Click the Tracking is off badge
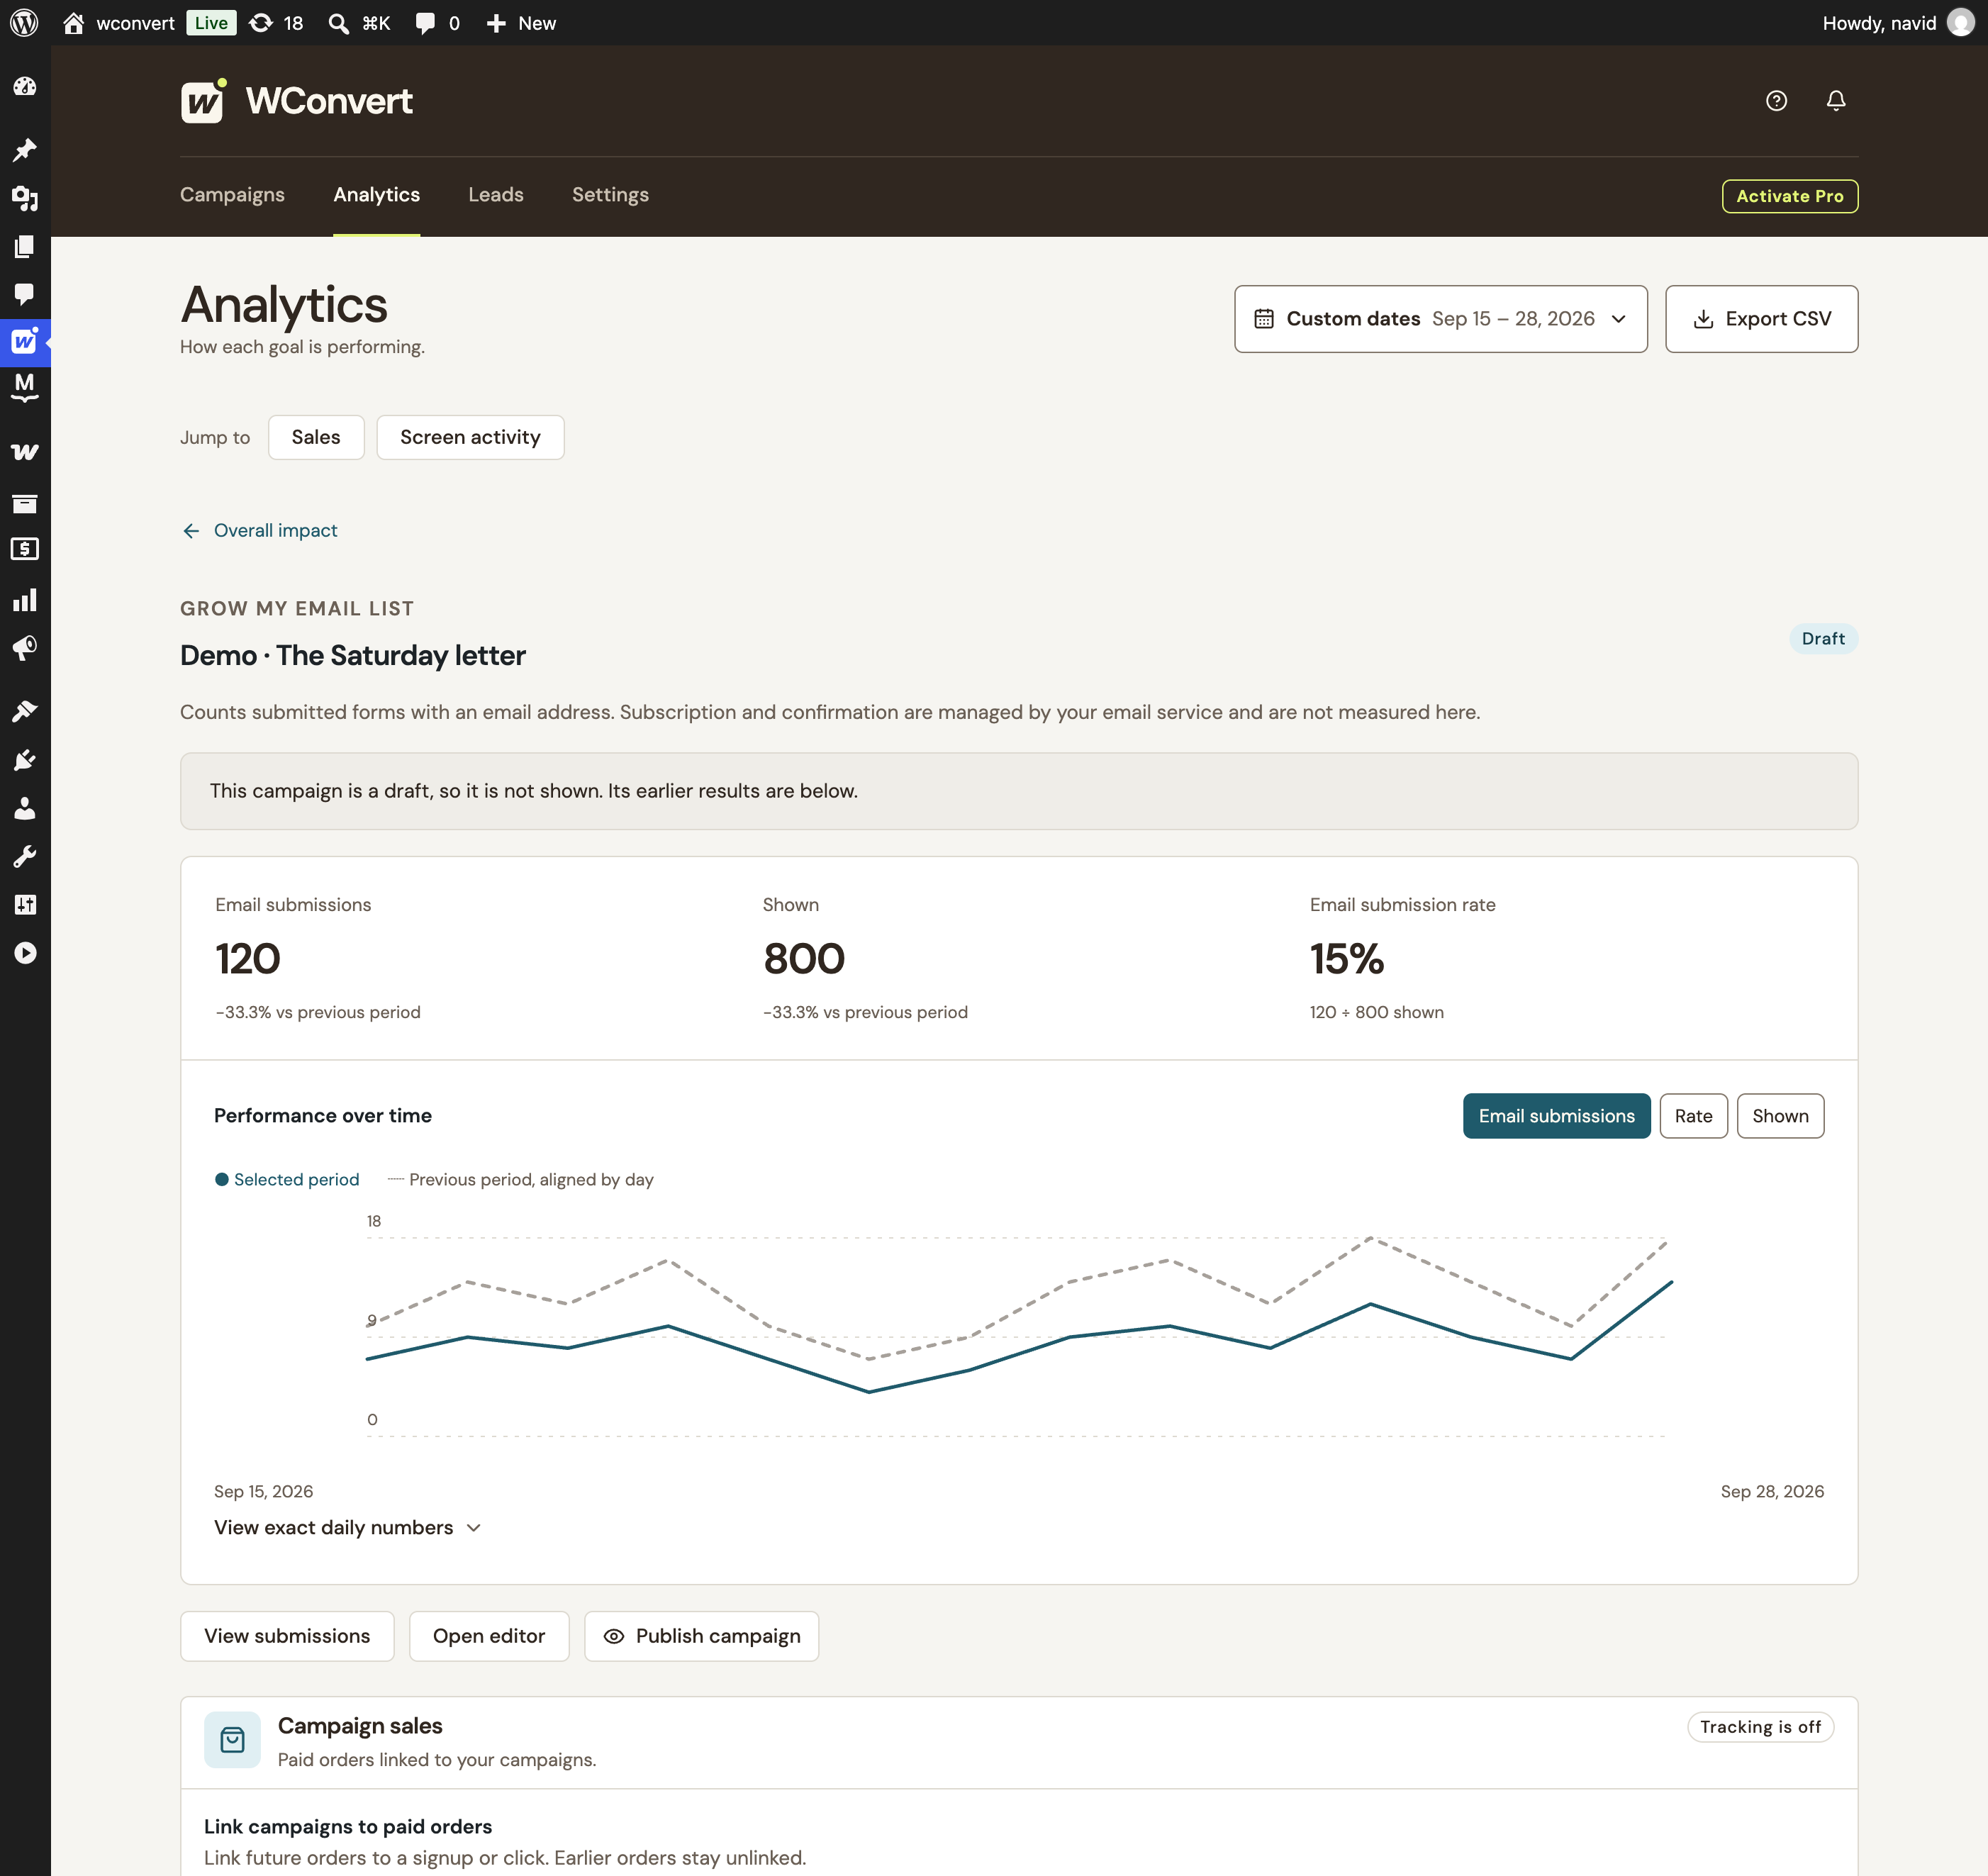The image size is (1988, 1876). (x=1760, y=1727)
